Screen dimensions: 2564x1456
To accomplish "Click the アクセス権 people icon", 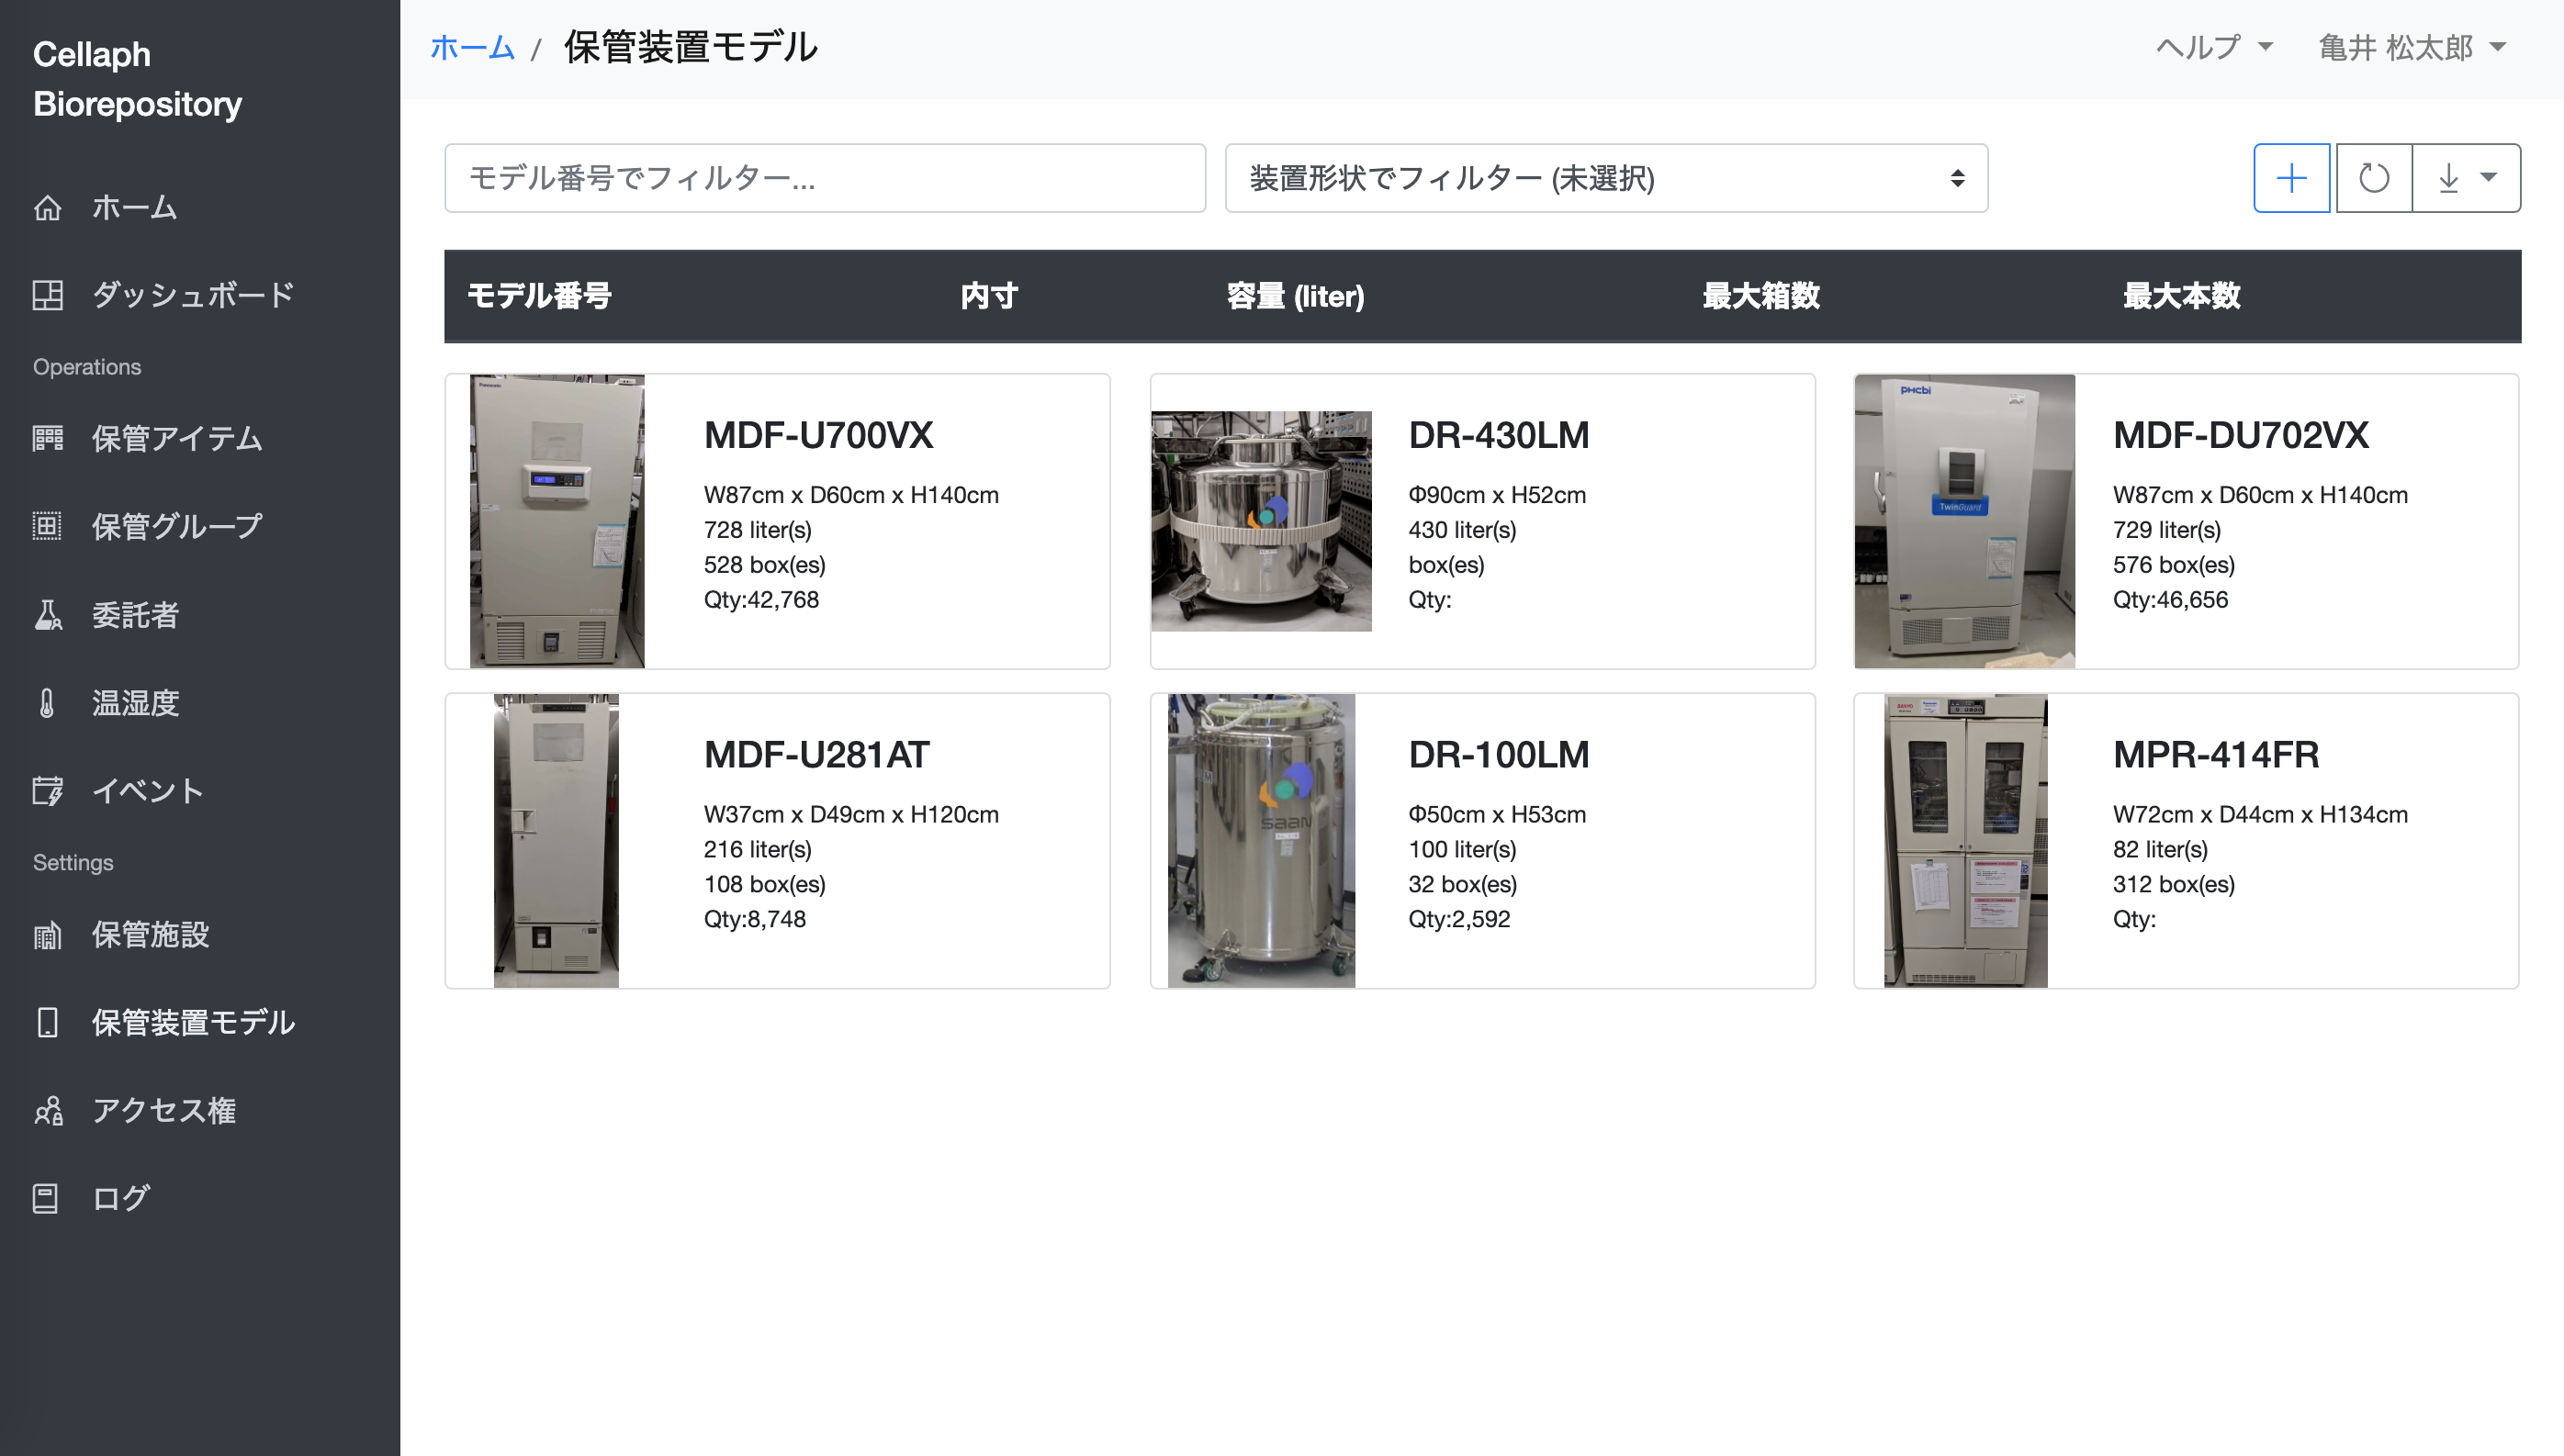I will (47, 1110).
